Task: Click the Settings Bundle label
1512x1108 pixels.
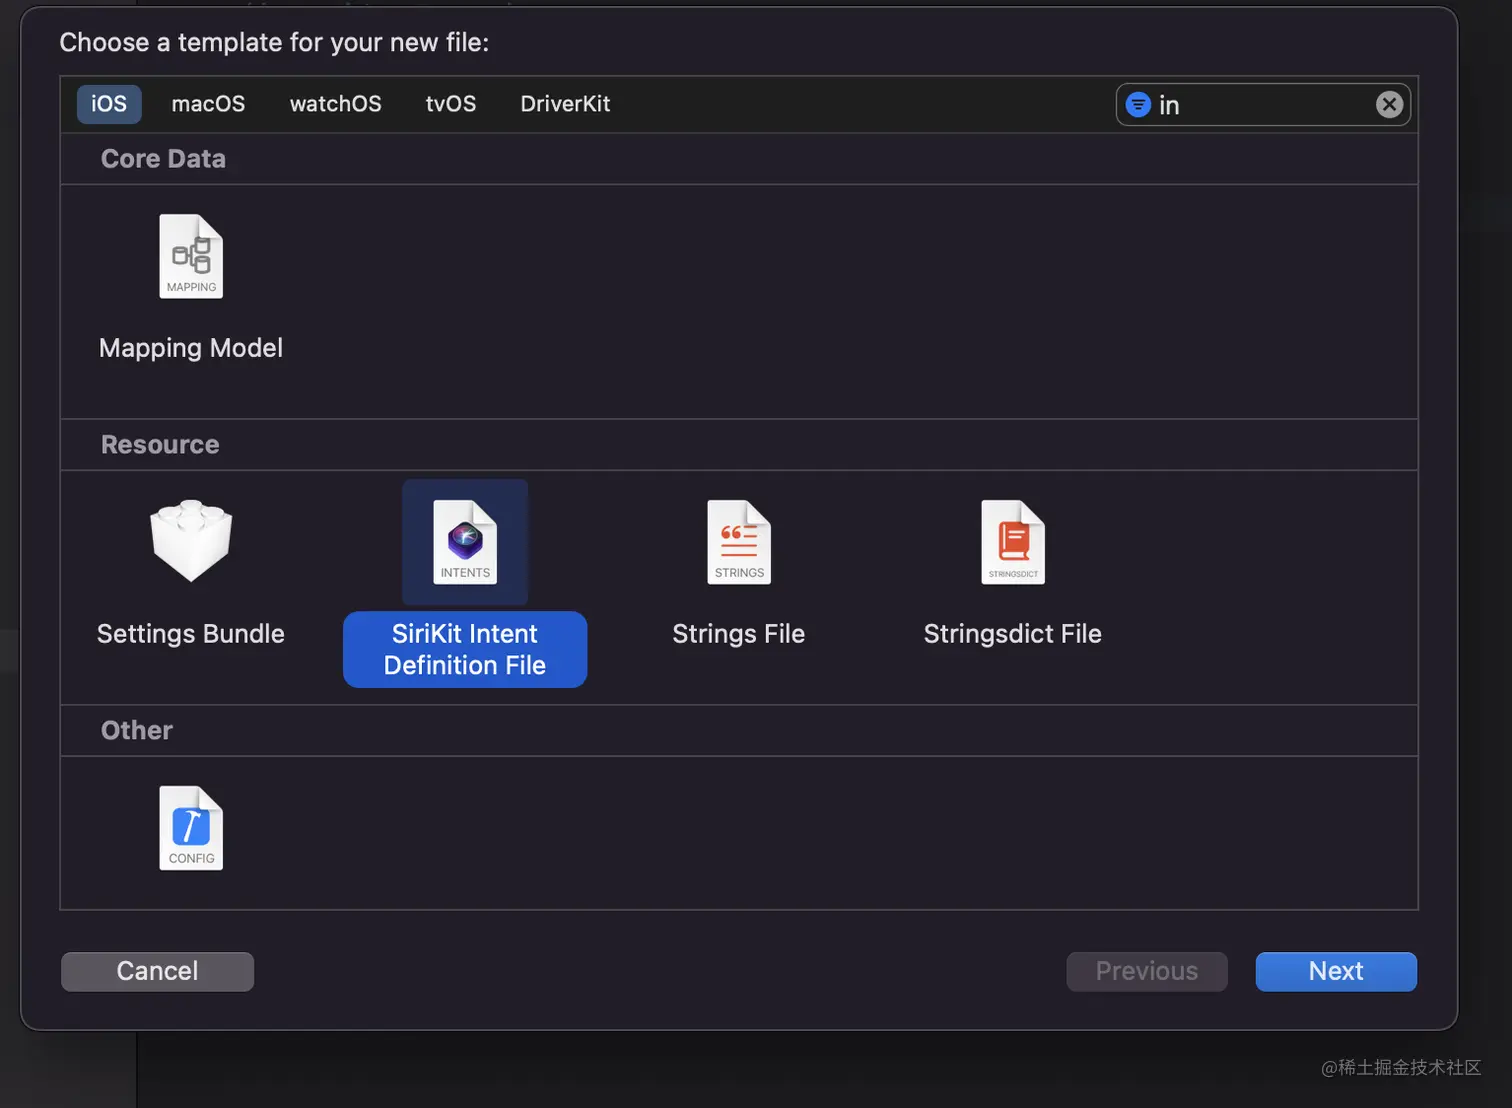Action: coord(191,634)
